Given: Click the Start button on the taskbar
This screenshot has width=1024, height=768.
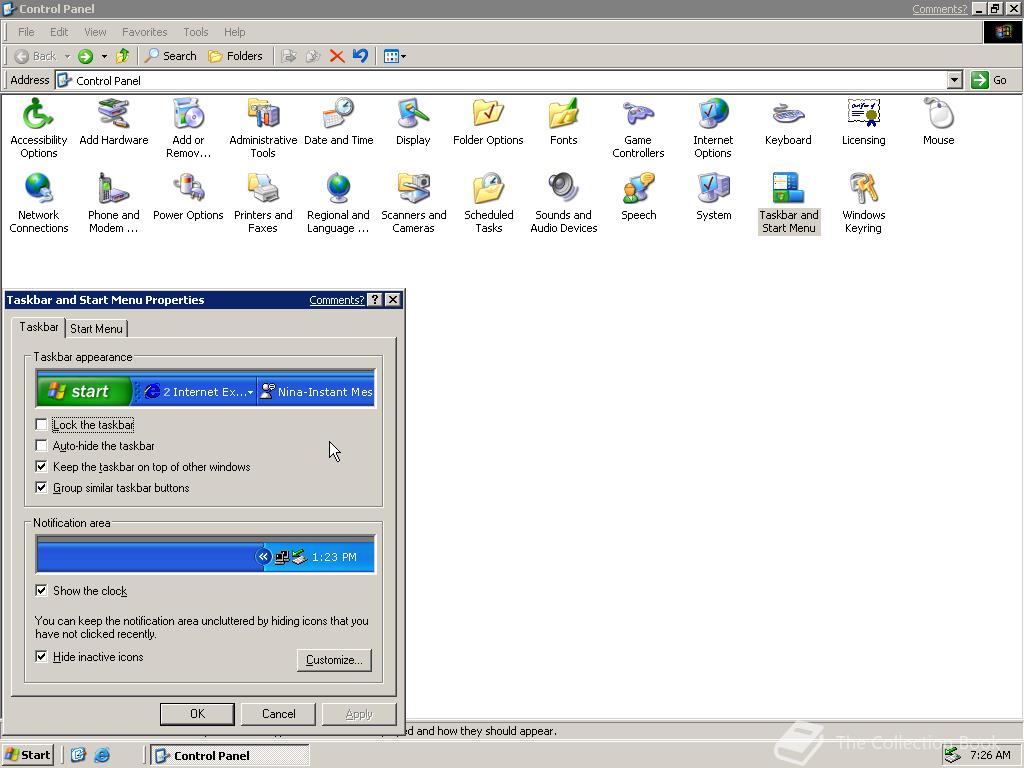Looking at the screenshot, I should [x=27, y=754].
